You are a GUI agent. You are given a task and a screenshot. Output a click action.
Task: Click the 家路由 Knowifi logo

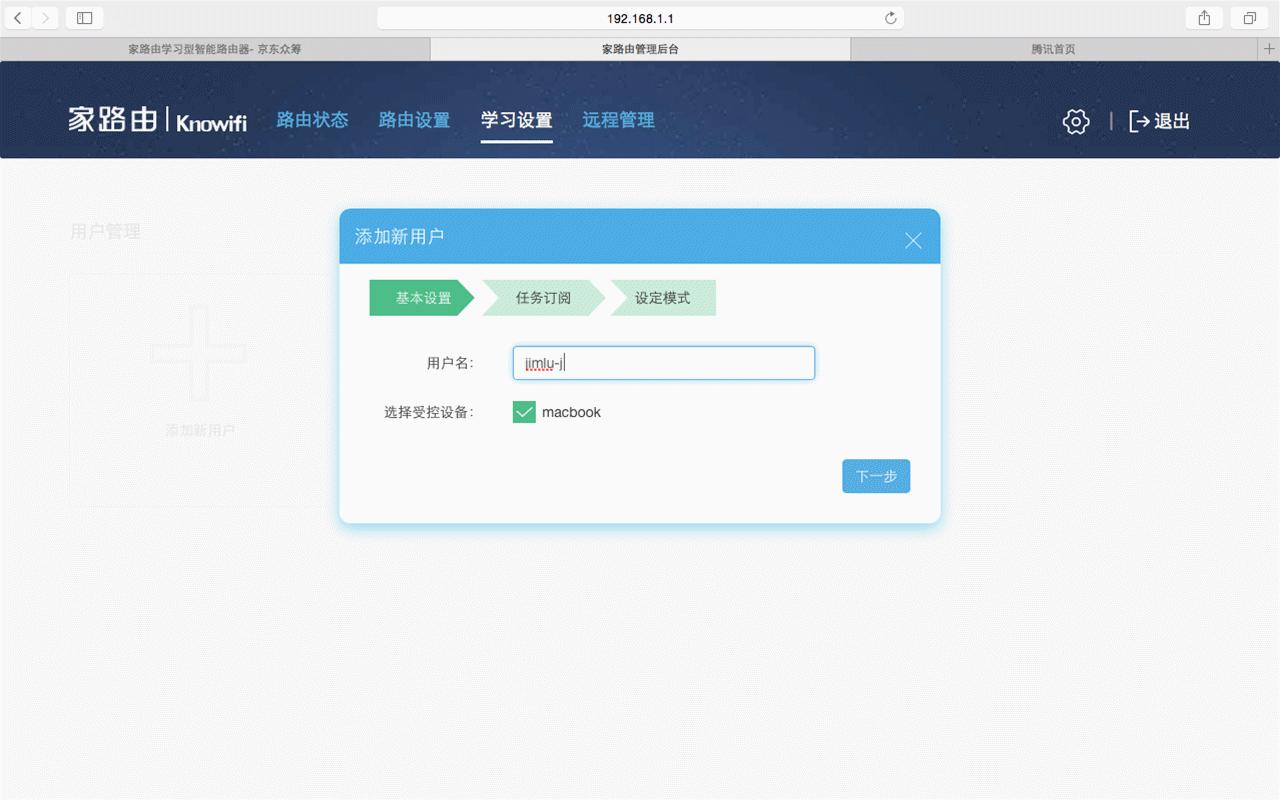coord(157,118)
